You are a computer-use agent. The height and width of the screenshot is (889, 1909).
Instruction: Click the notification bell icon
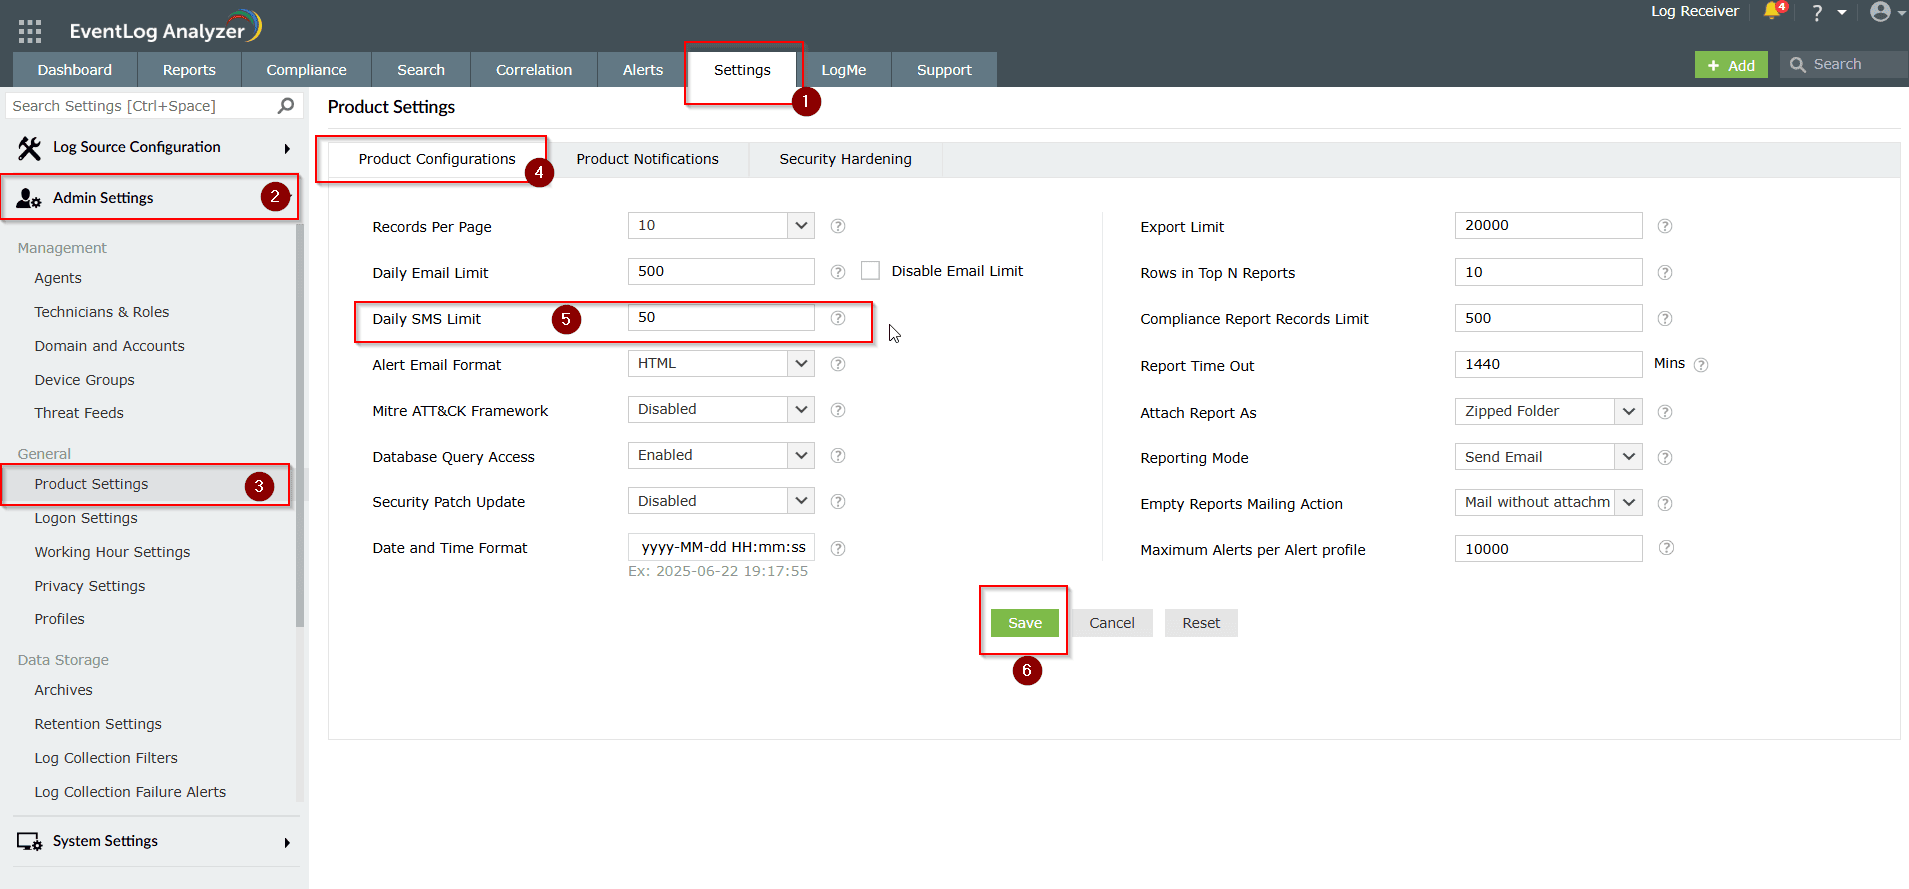tap(1772, 11)
